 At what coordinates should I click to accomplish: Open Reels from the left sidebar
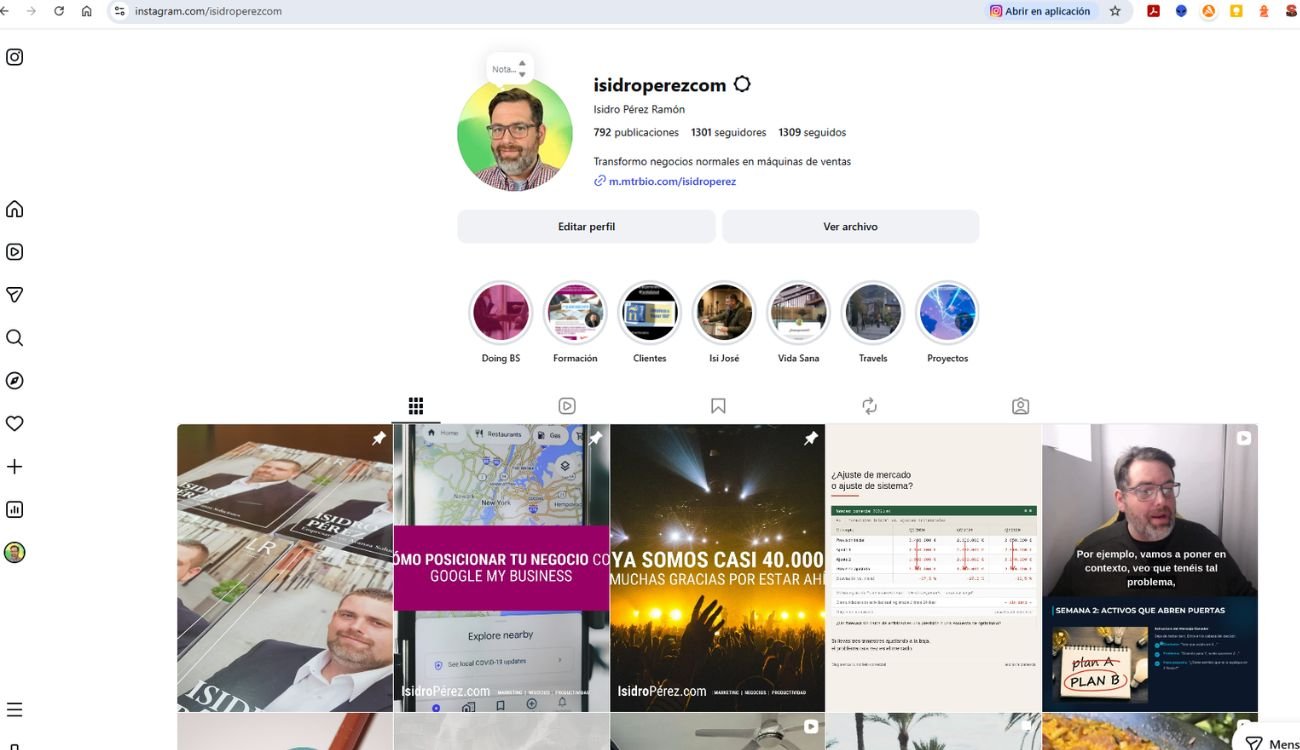(x=15, y=252)
